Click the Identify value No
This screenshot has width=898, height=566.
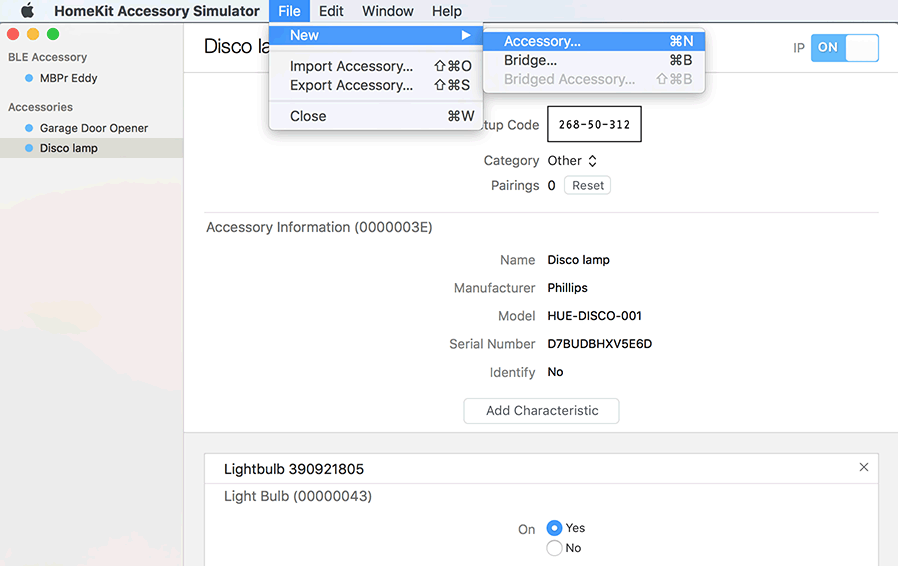(555, 372)
